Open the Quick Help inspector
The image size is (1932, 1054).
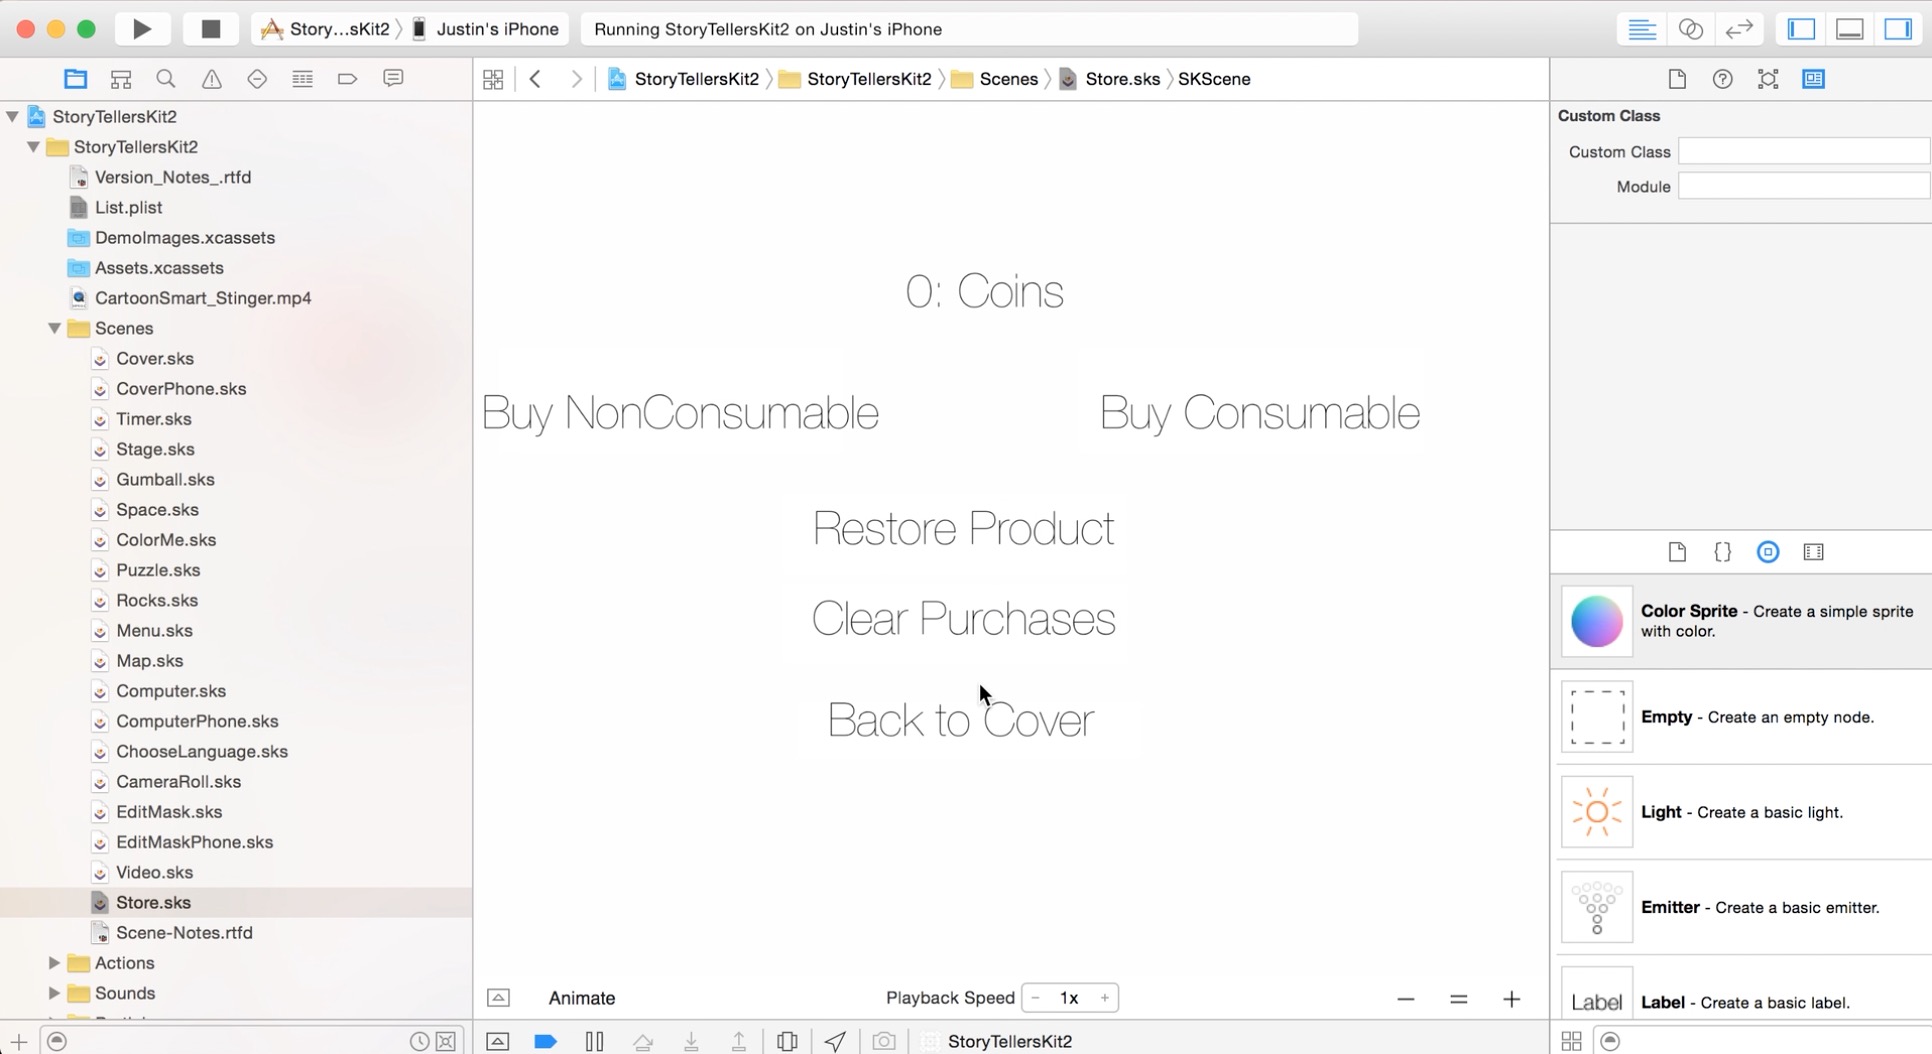(1722, 79)
